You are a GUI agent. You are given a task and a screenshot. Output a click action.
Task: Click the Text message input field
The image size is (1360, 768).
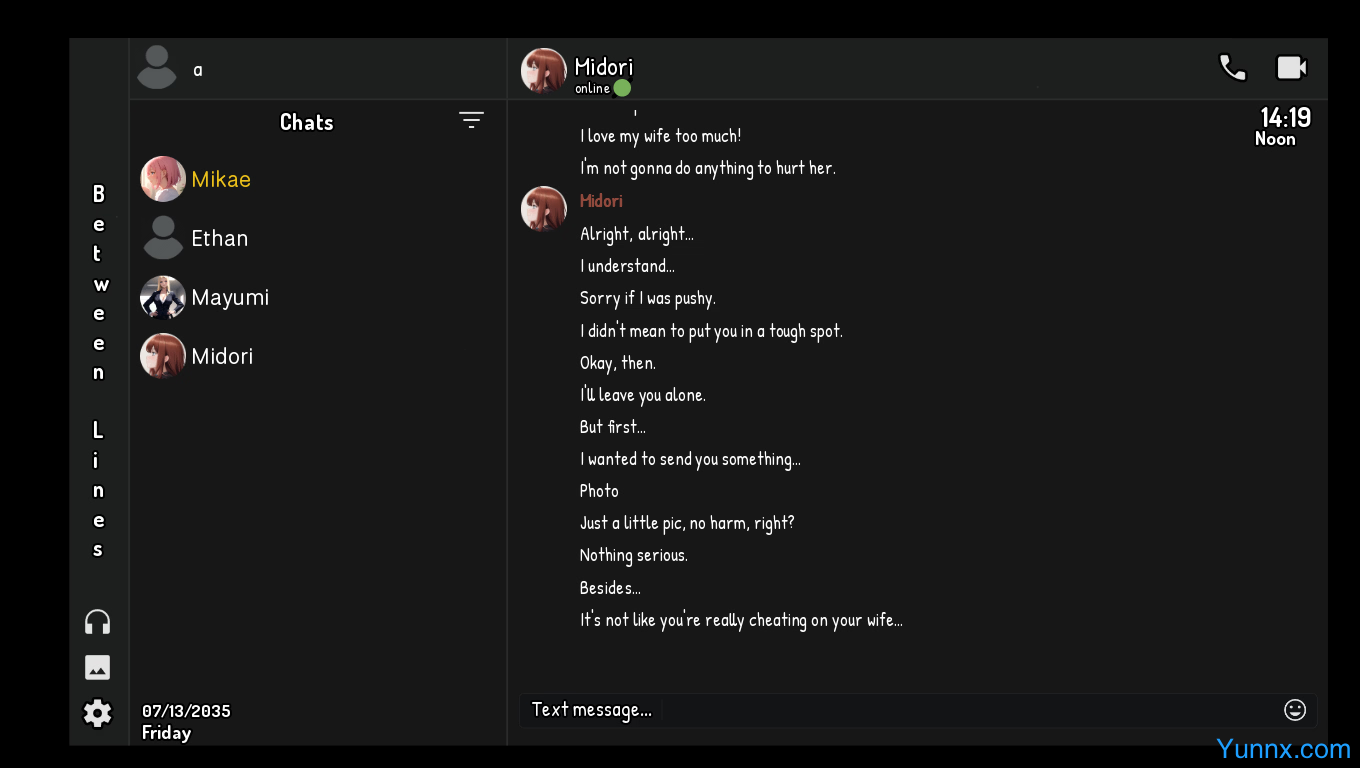900,709
